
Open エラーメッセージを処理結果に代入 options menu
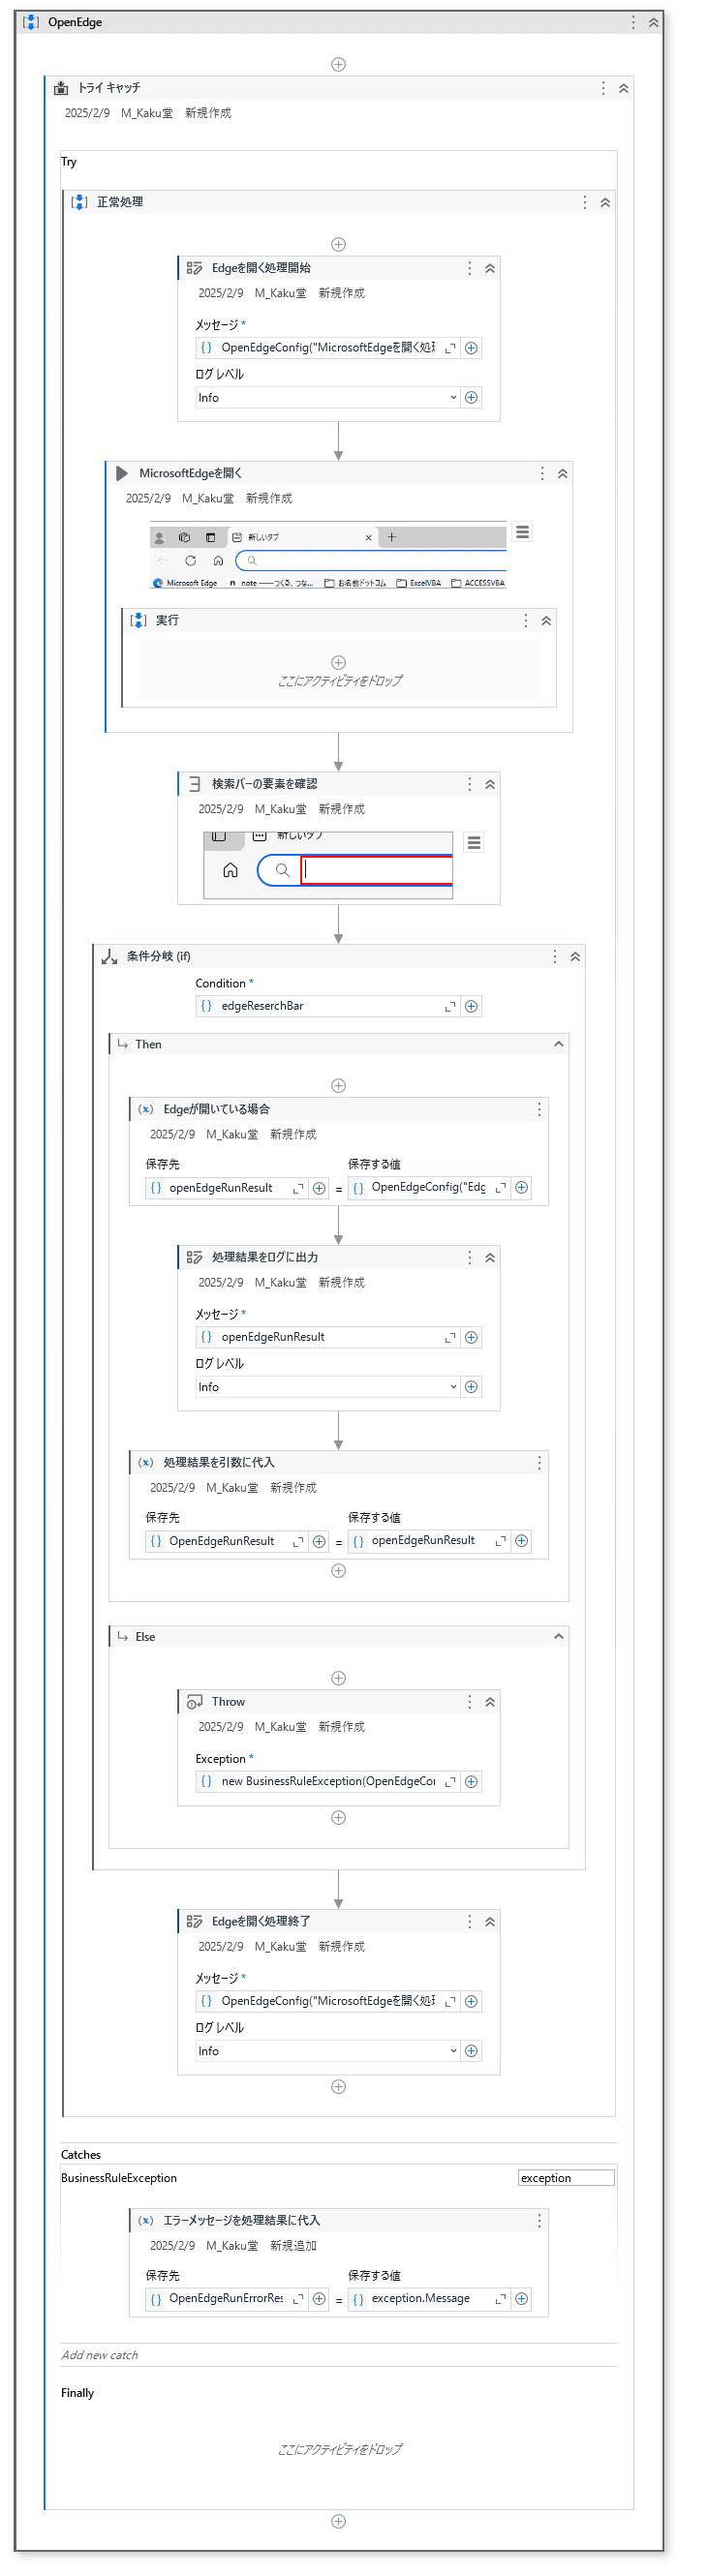pos(539,2220)
